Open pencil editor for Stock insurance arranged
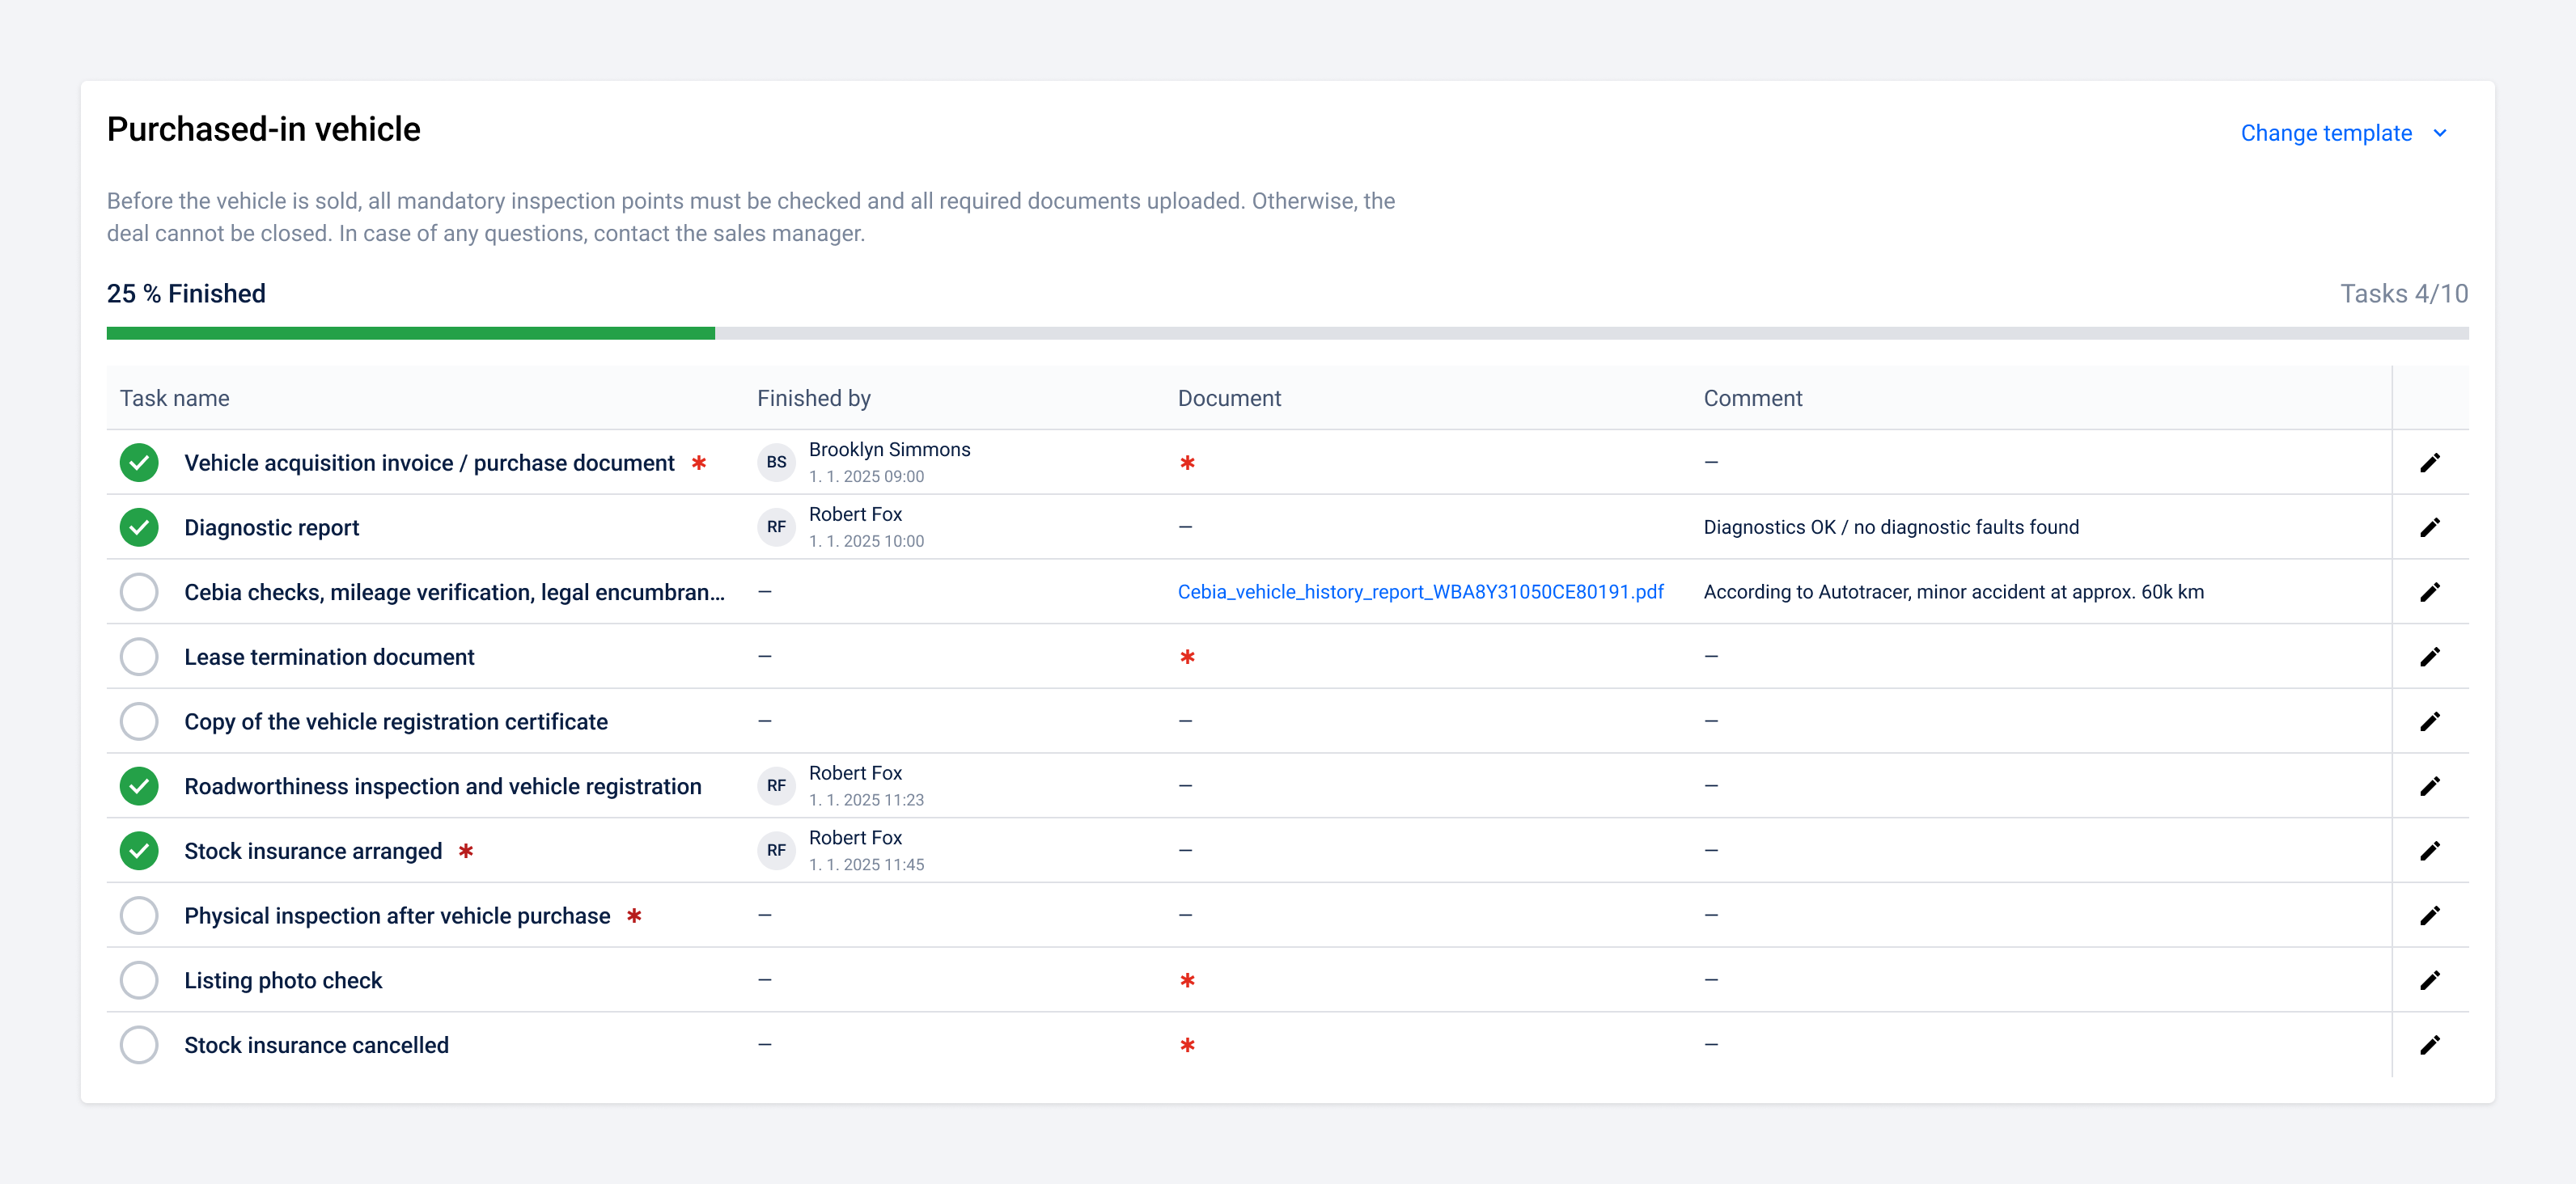Viewport: 2576px width, 1184px height. [2430, 850]
